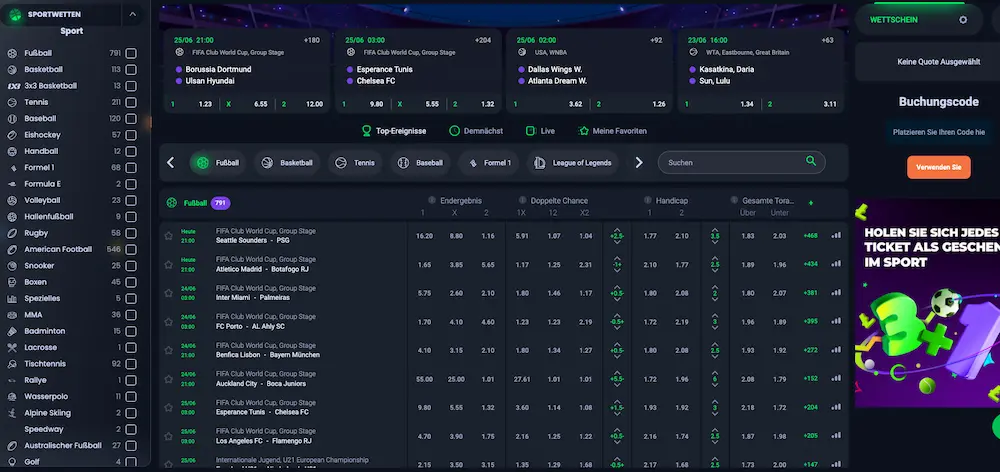The height and width of the screenshot is (472, 1000).
Task: Open statistics icon for Inter Miami row
Action: point(836,293)
